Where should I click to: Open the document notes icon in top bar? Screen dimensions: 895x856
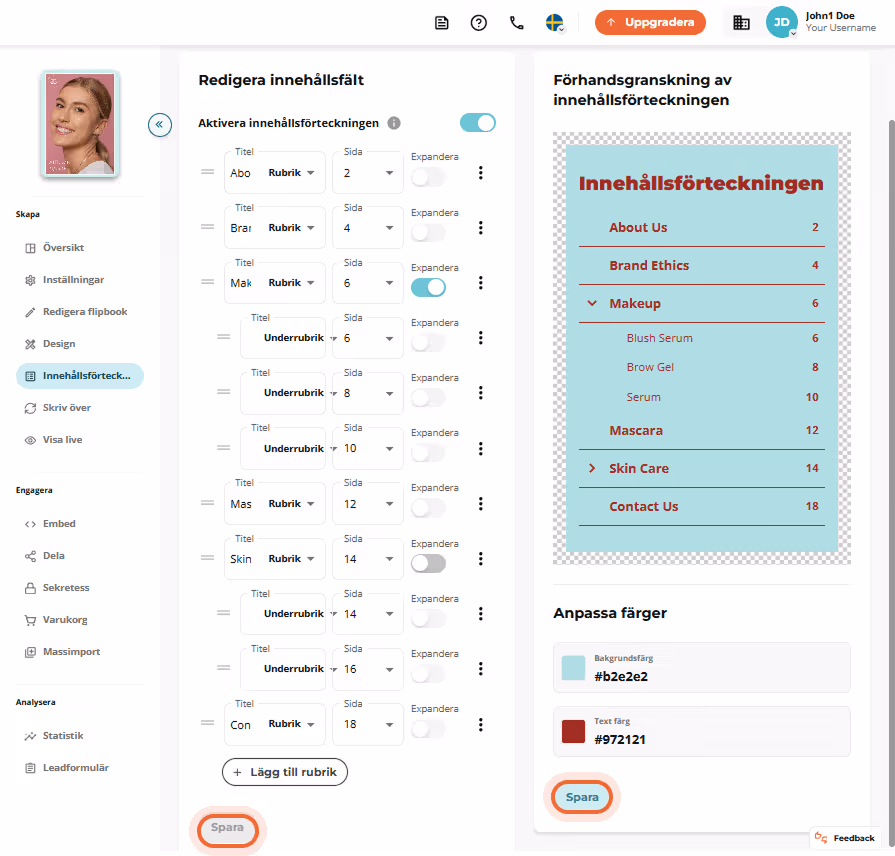point(441,23)
